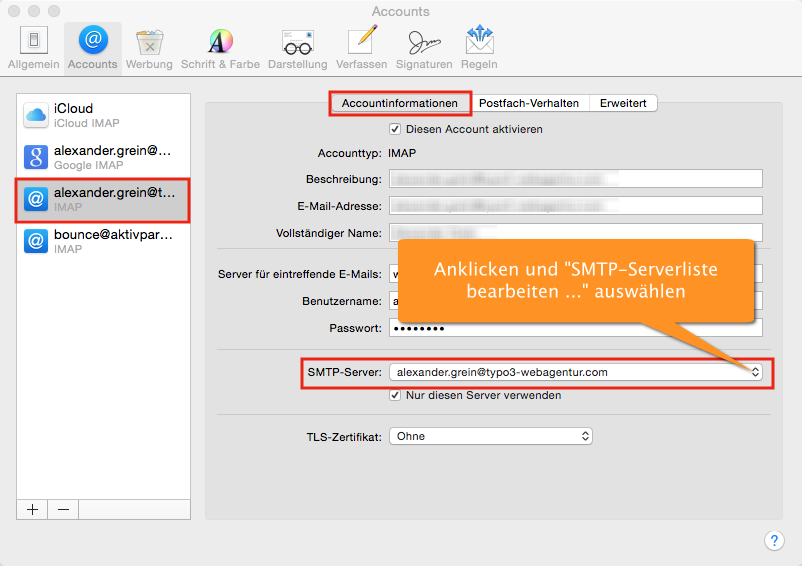Open the SMTP-Server dropdown

pyautogui.click(x=576, y=372)
